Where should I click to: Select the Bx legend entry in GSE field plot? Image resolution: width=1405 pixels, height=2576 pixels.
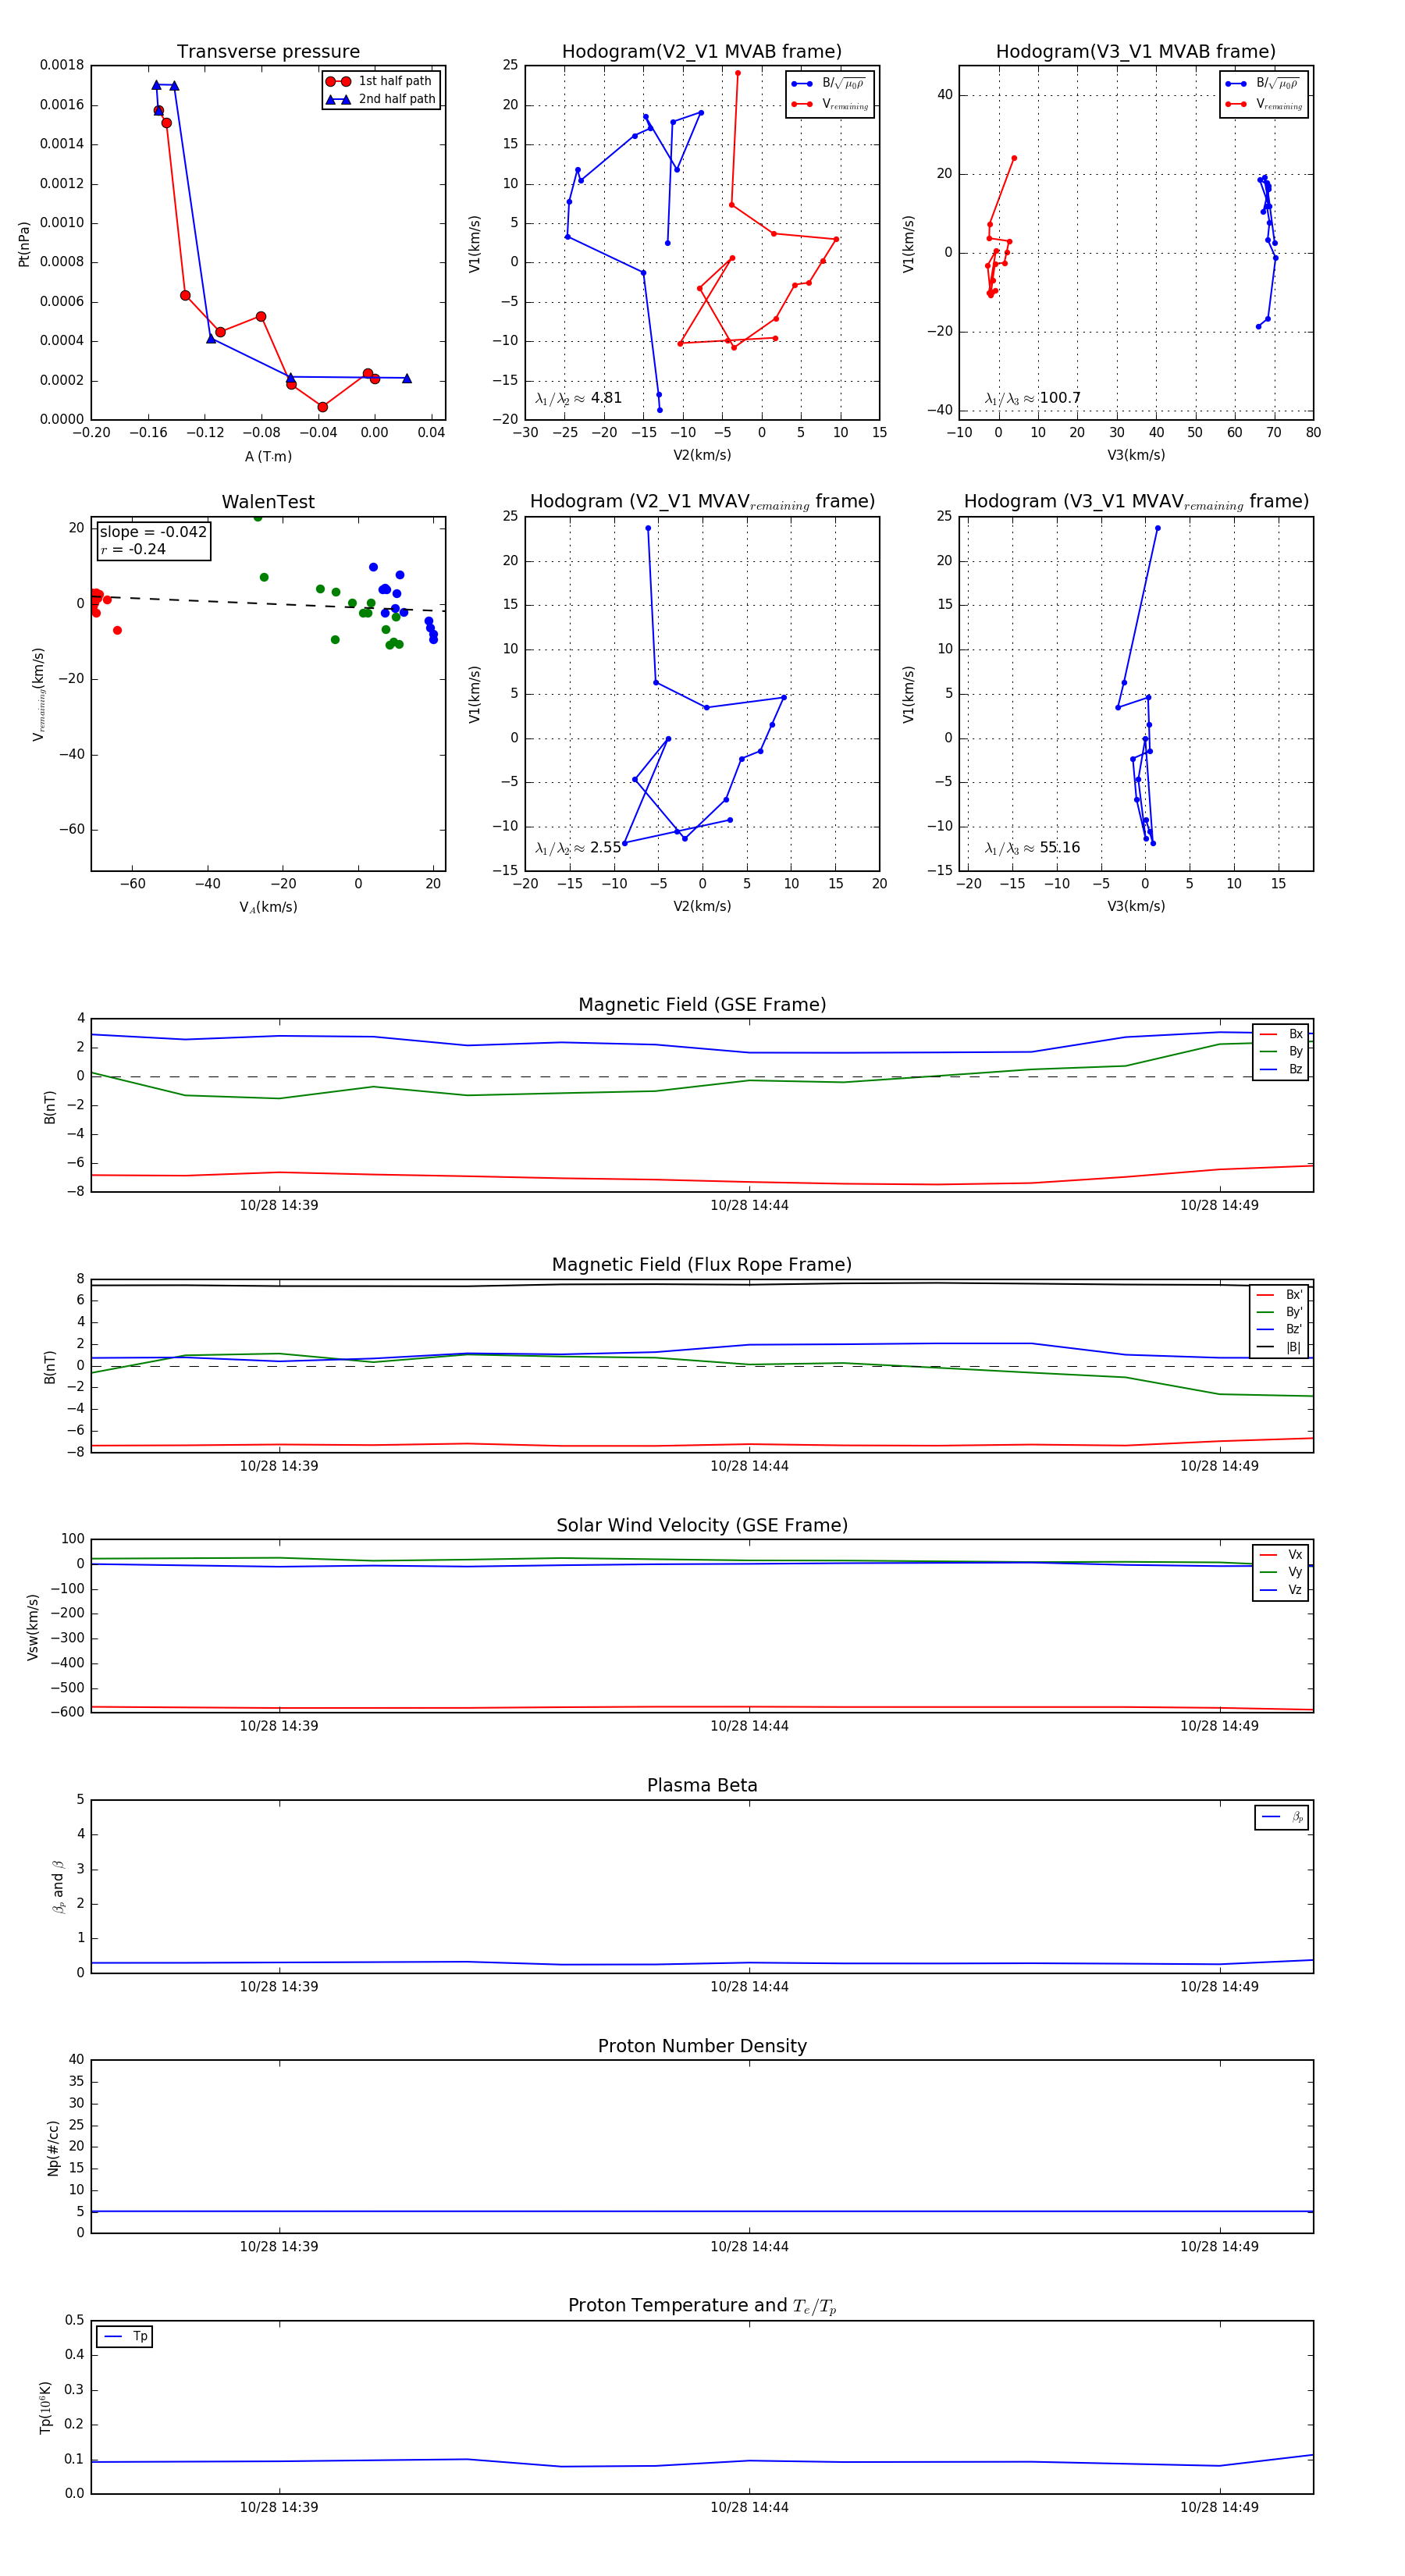1281,1034
